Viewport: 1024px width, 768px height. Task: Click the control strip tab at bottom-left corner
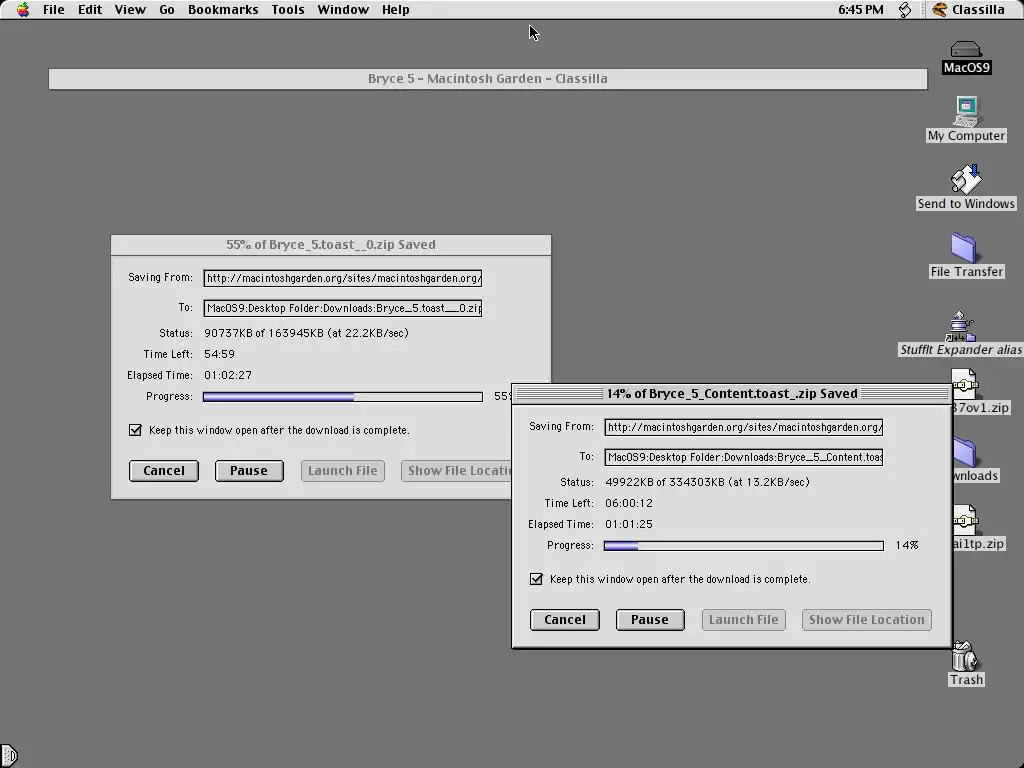pos(8,756)
